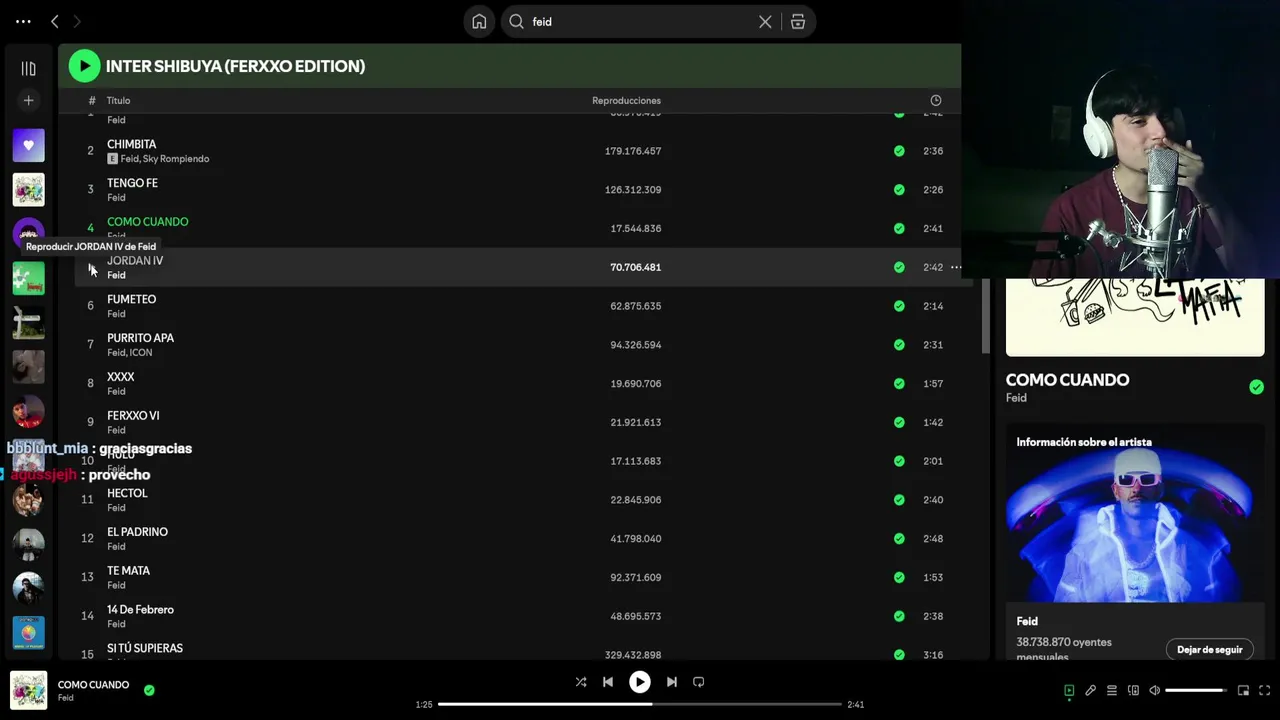
Task: Sort by Título column header
Action: (x=118, y=100)
